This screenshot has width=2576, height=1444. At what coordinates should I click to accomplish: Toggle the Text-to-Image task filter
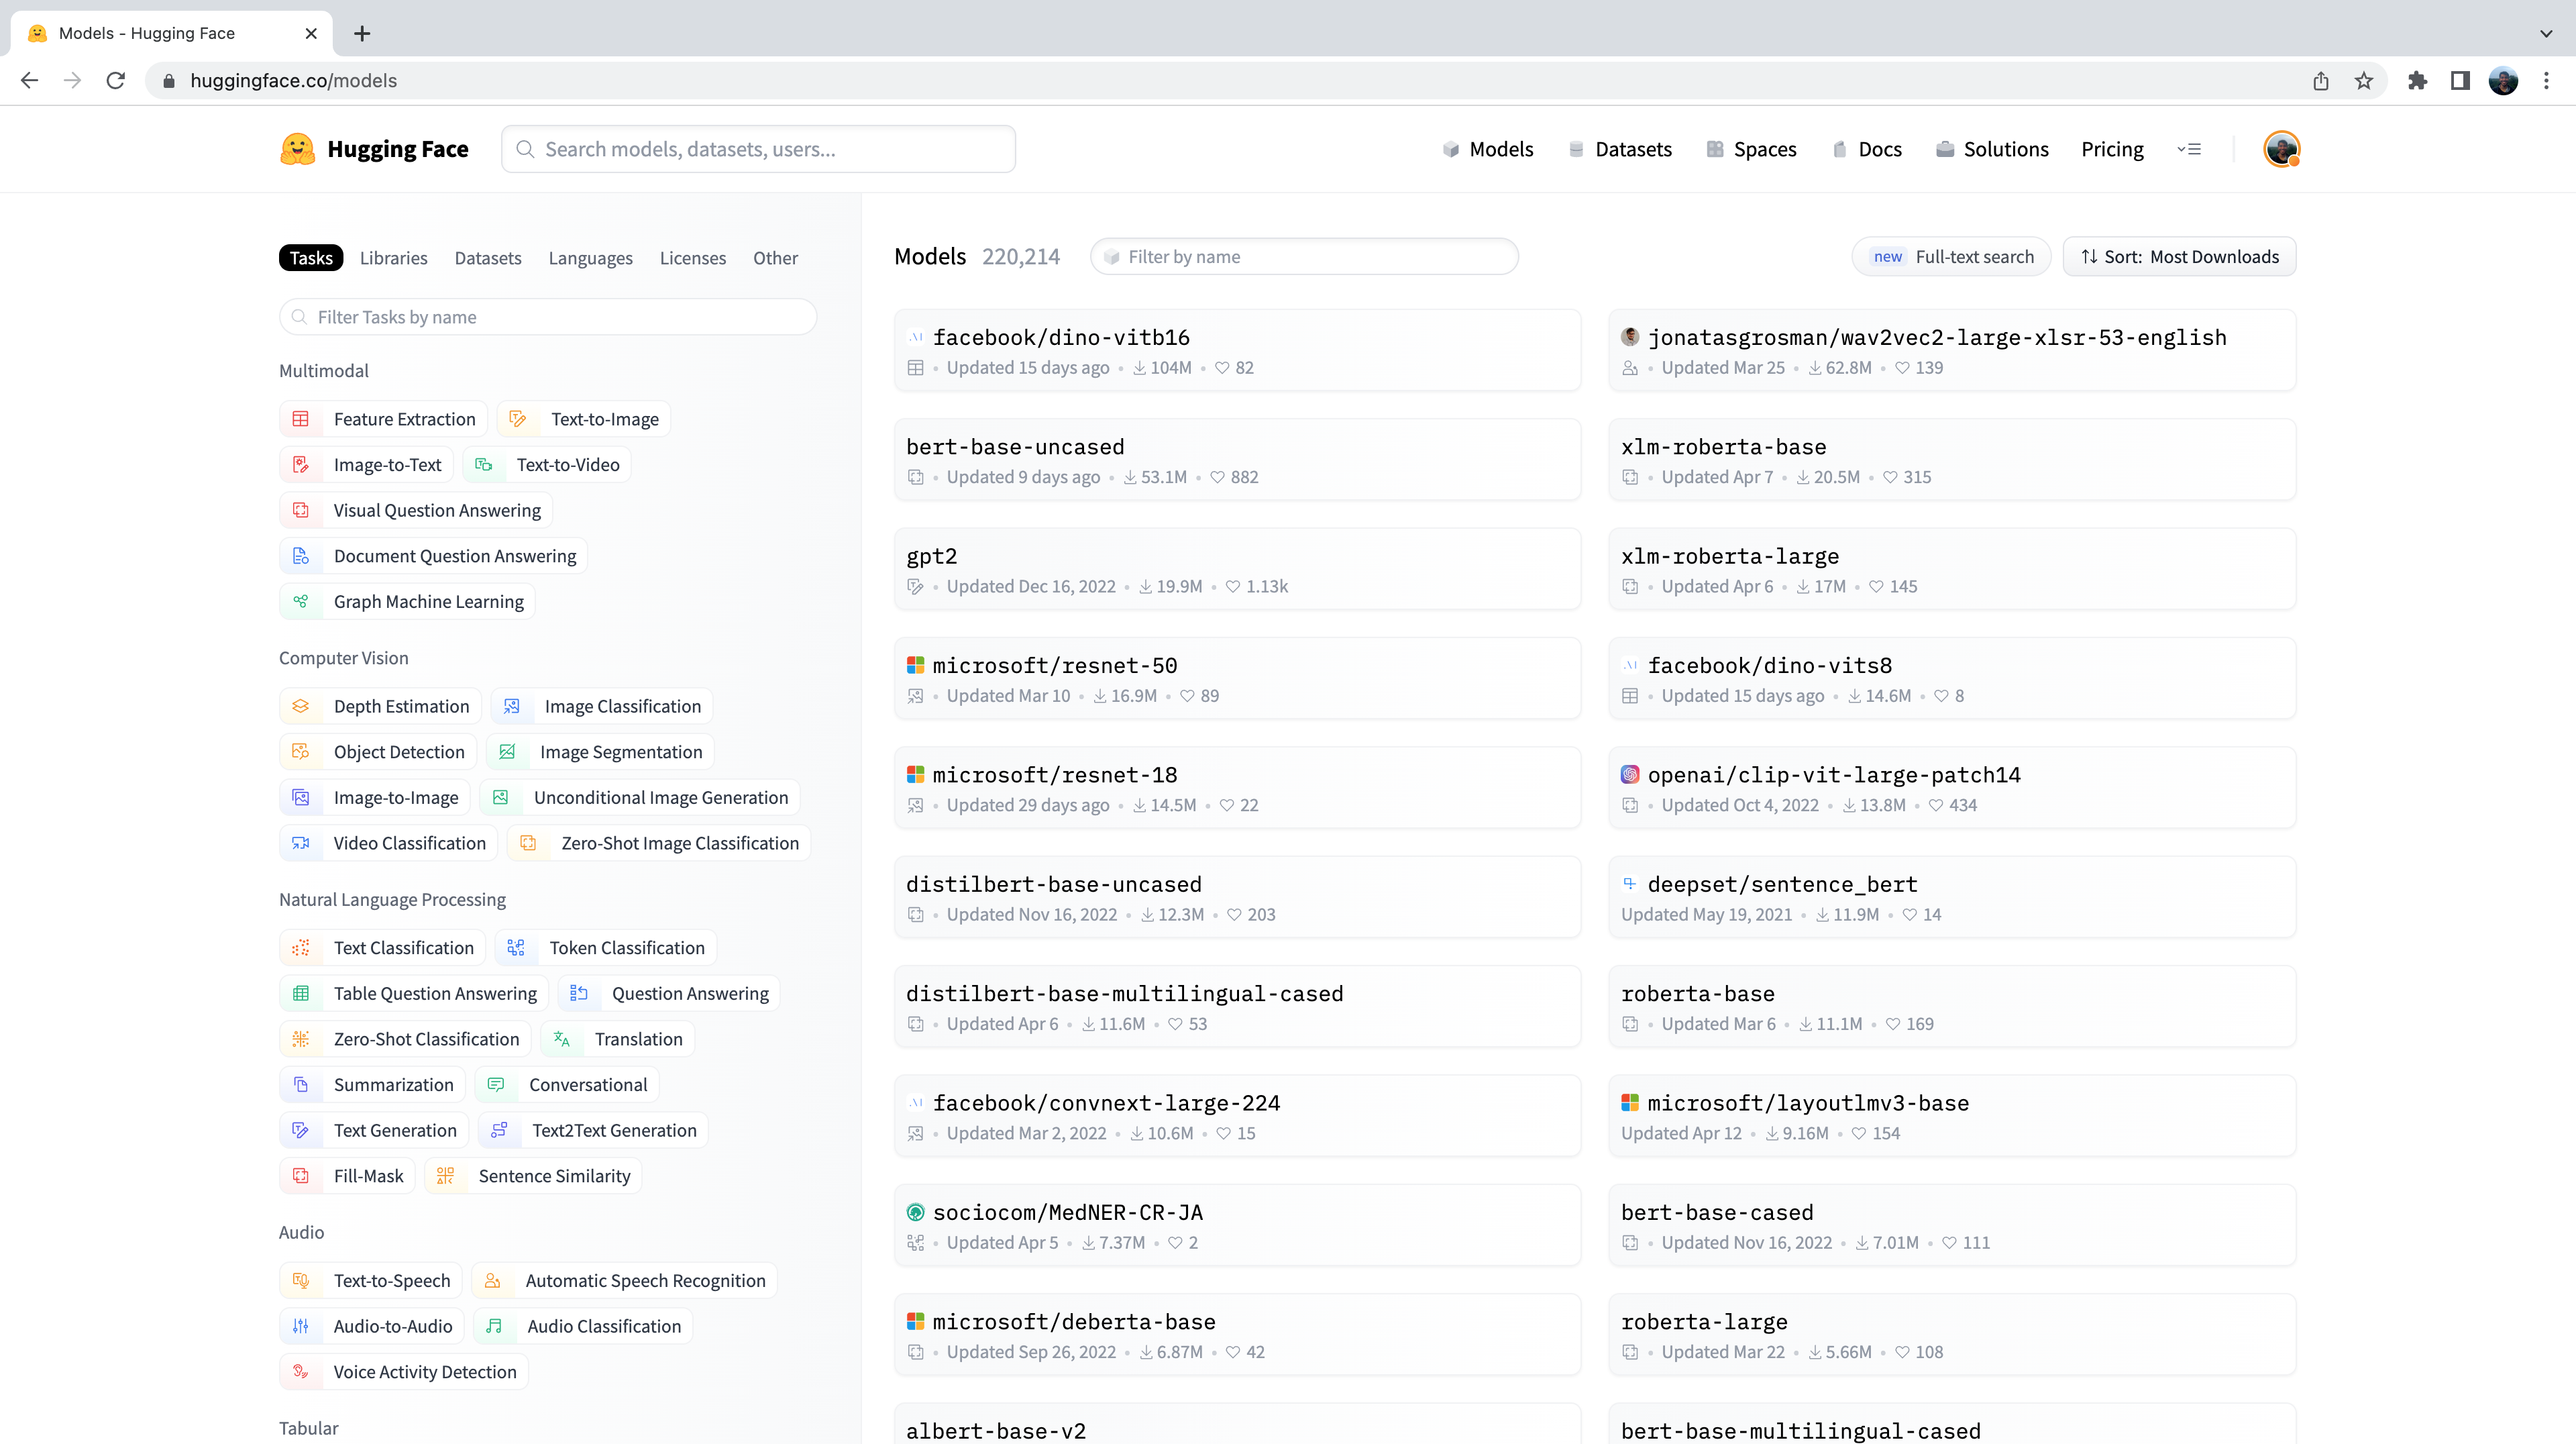click(x=584, y=419)
